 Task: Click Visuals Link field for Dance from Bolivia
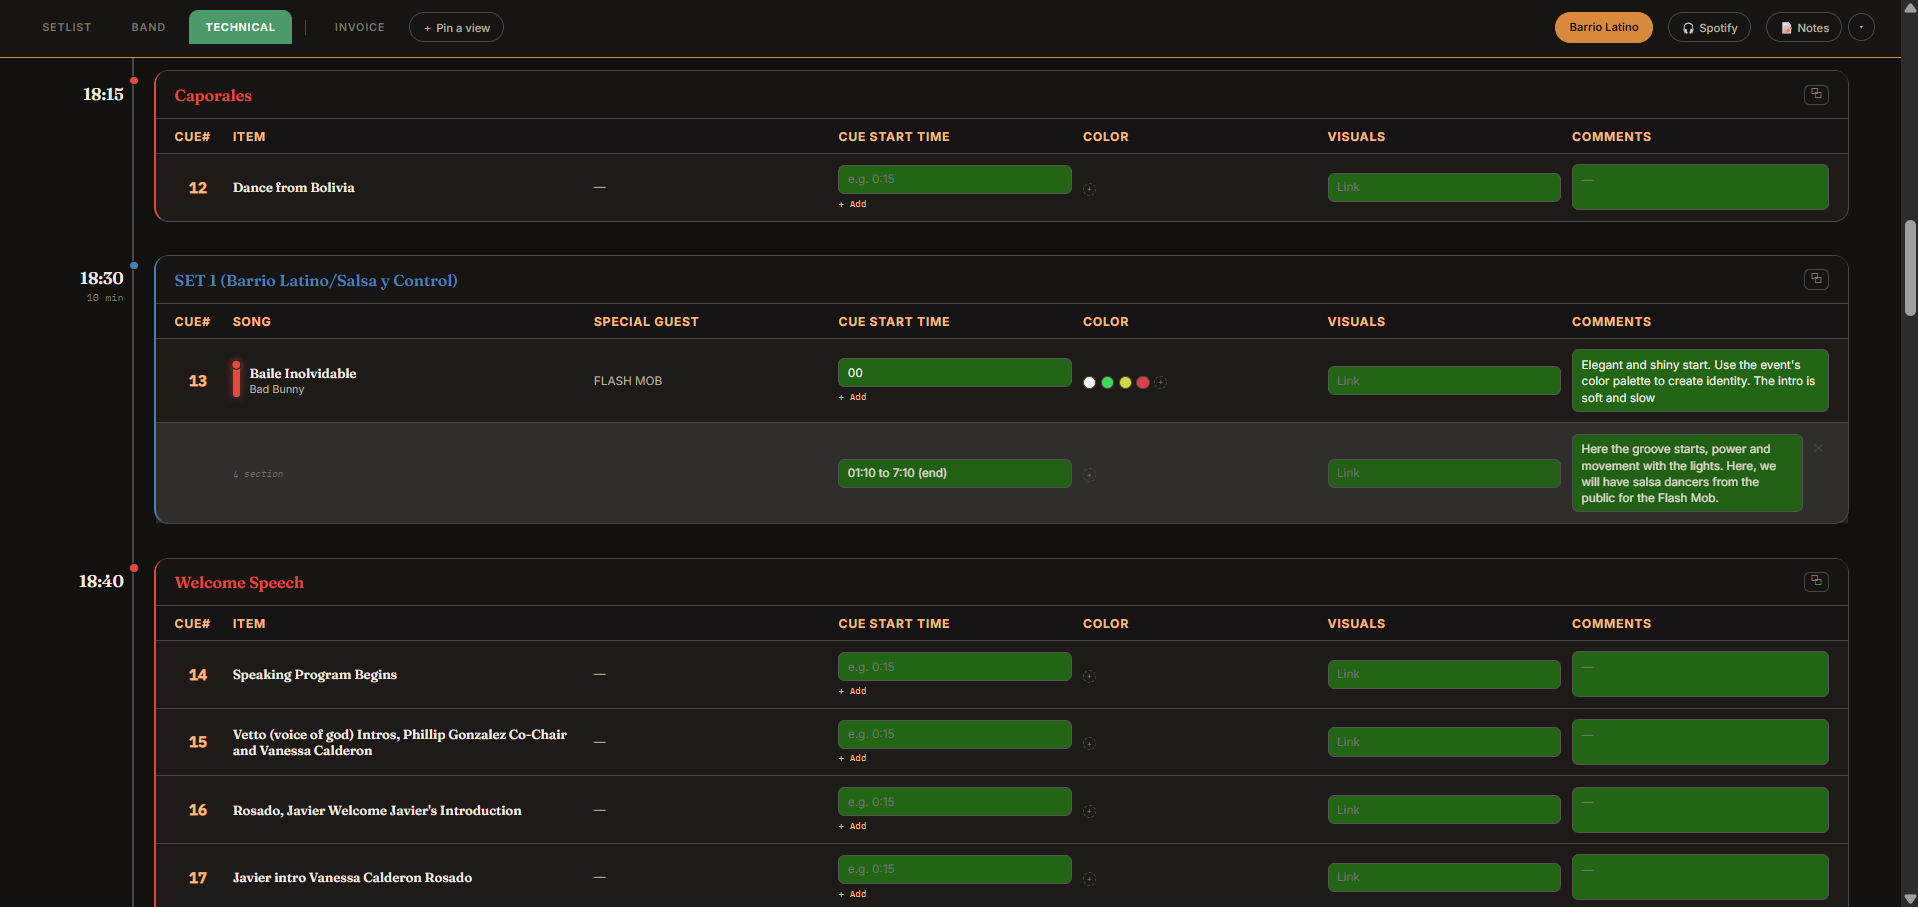point(1444,187)
